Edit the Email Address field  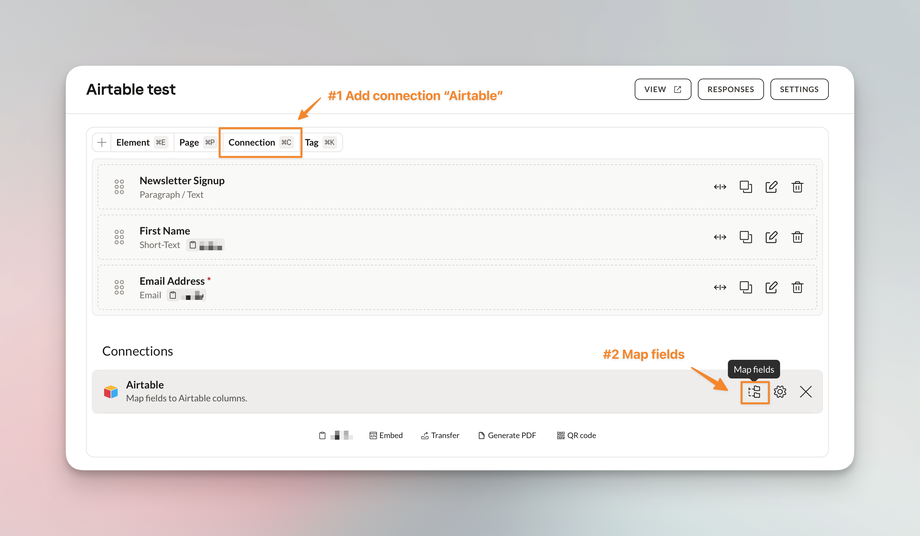pos(771,287)
